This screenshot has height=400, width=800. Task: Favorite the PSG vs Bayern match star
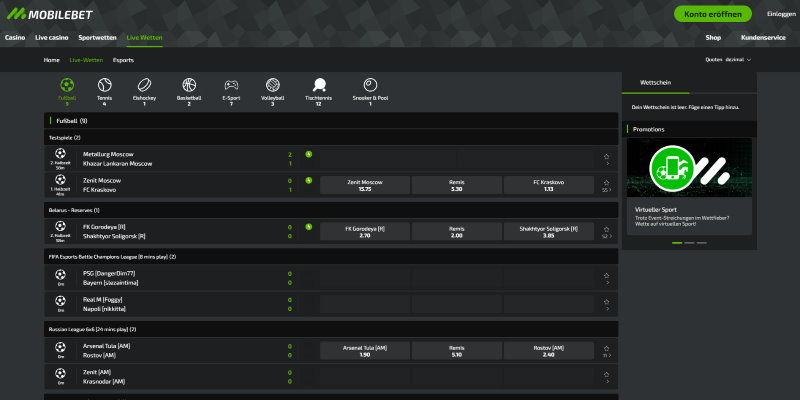(x=607, y=276)
